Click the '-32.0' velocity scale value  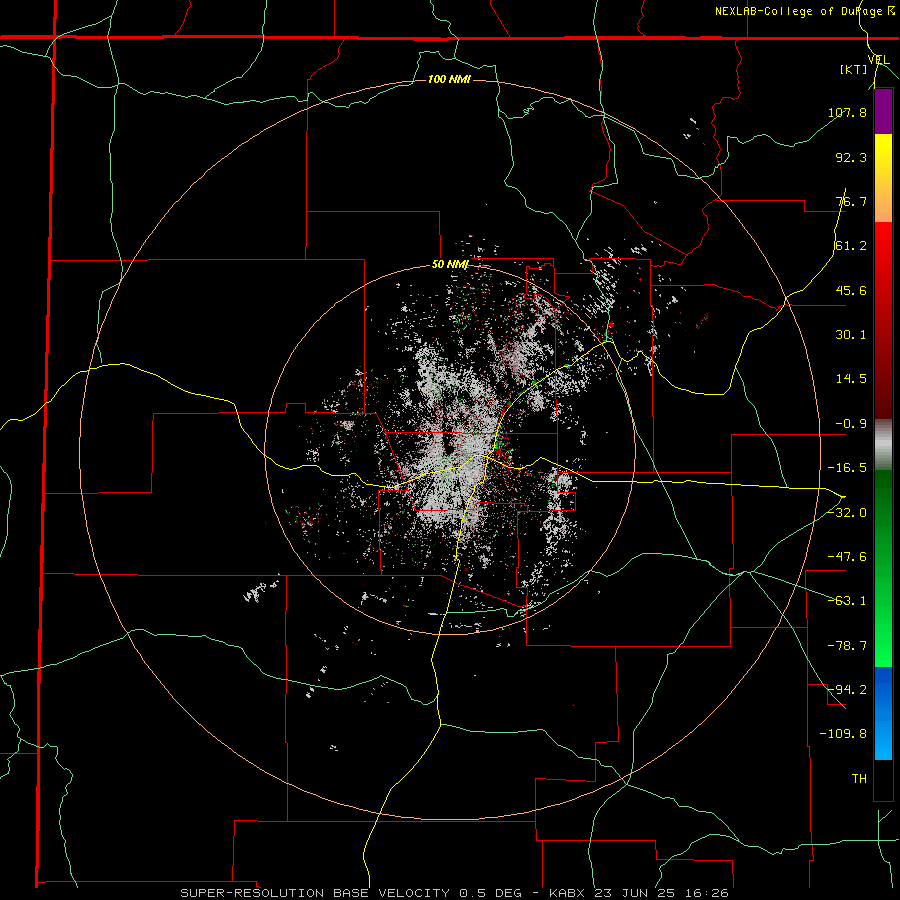click(x=847, y=513)
